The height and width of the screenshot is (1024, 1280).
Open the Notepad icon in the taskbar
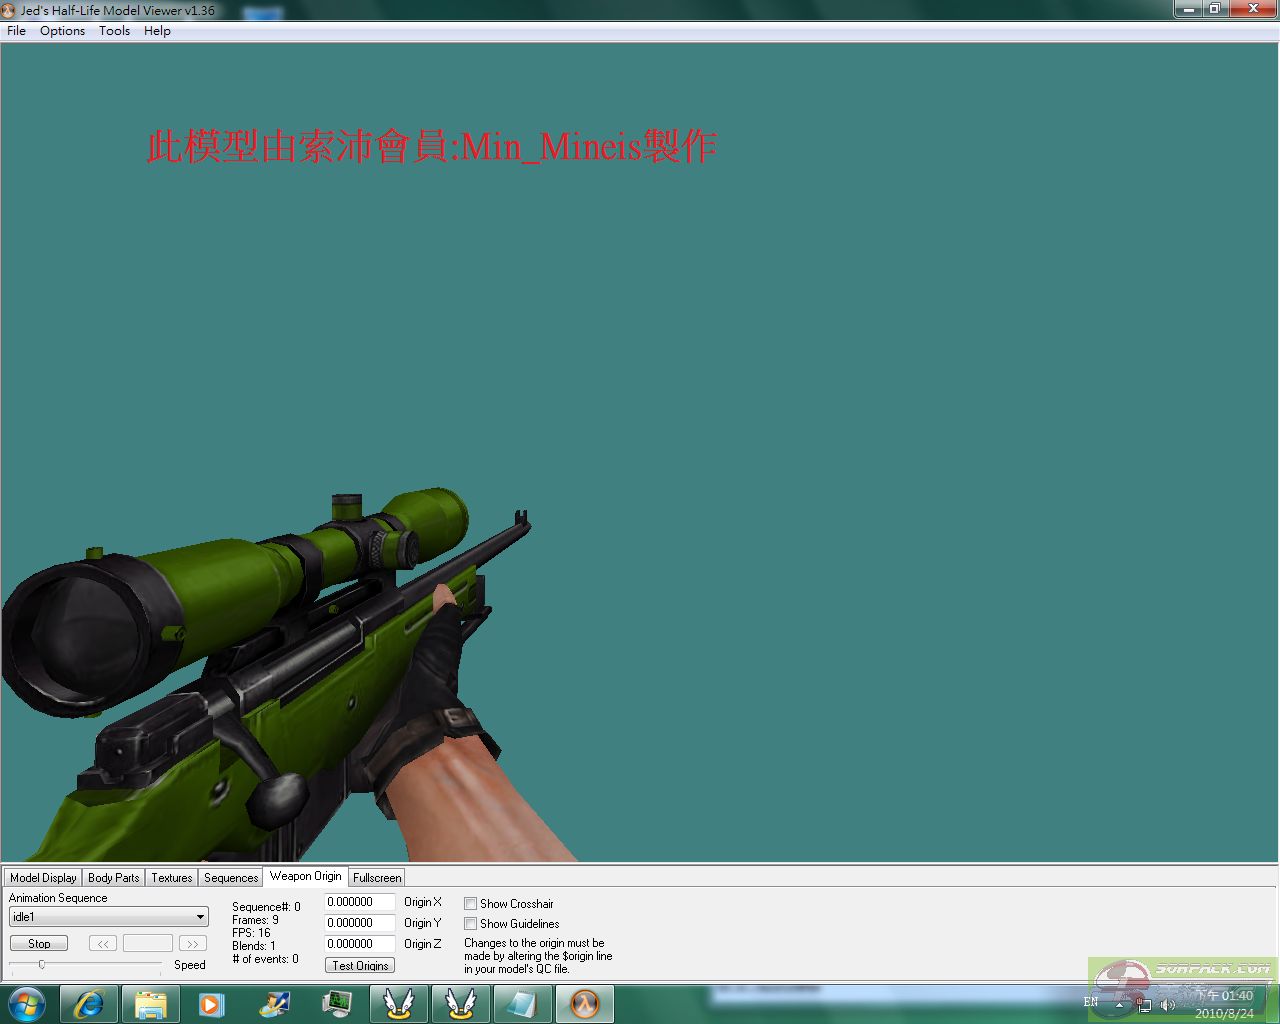(522, 1004)
